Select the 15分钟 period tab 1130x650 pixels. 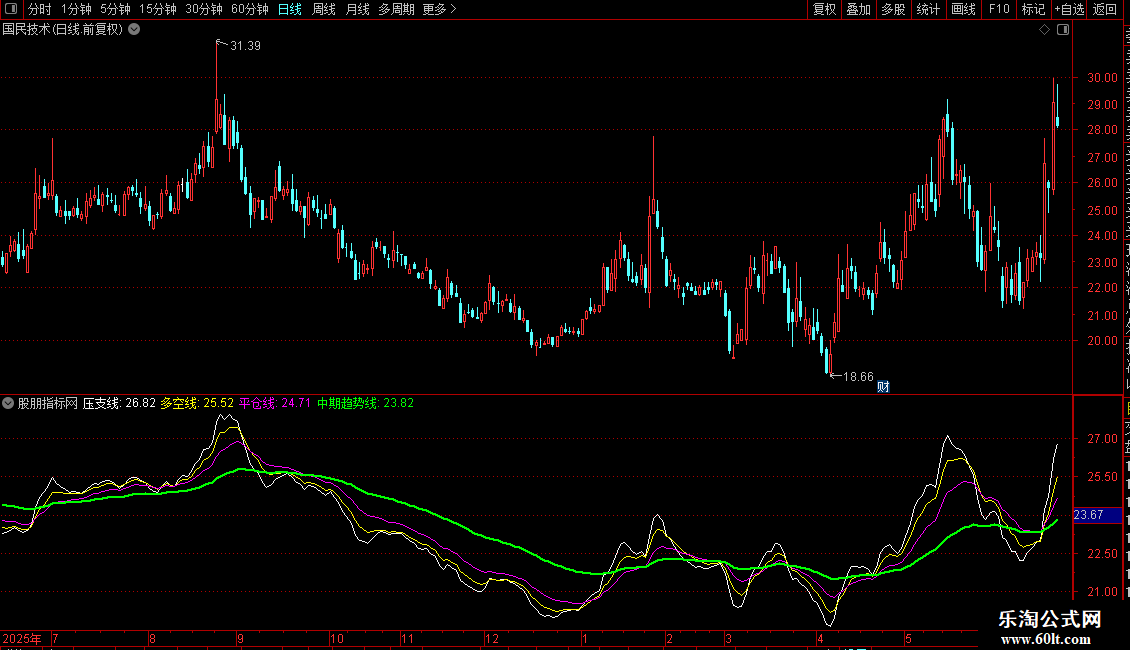[158, 9]
